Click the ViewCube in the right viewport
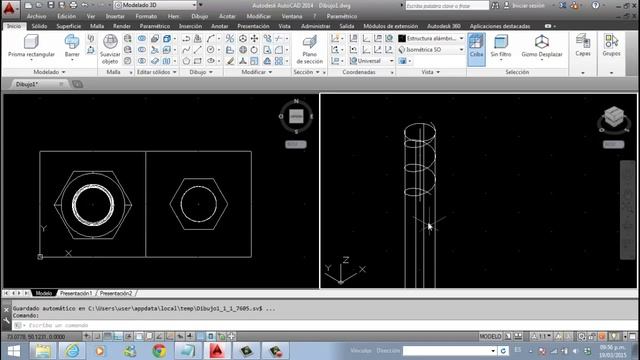The image size is (640, 360). tap(613, 118)
